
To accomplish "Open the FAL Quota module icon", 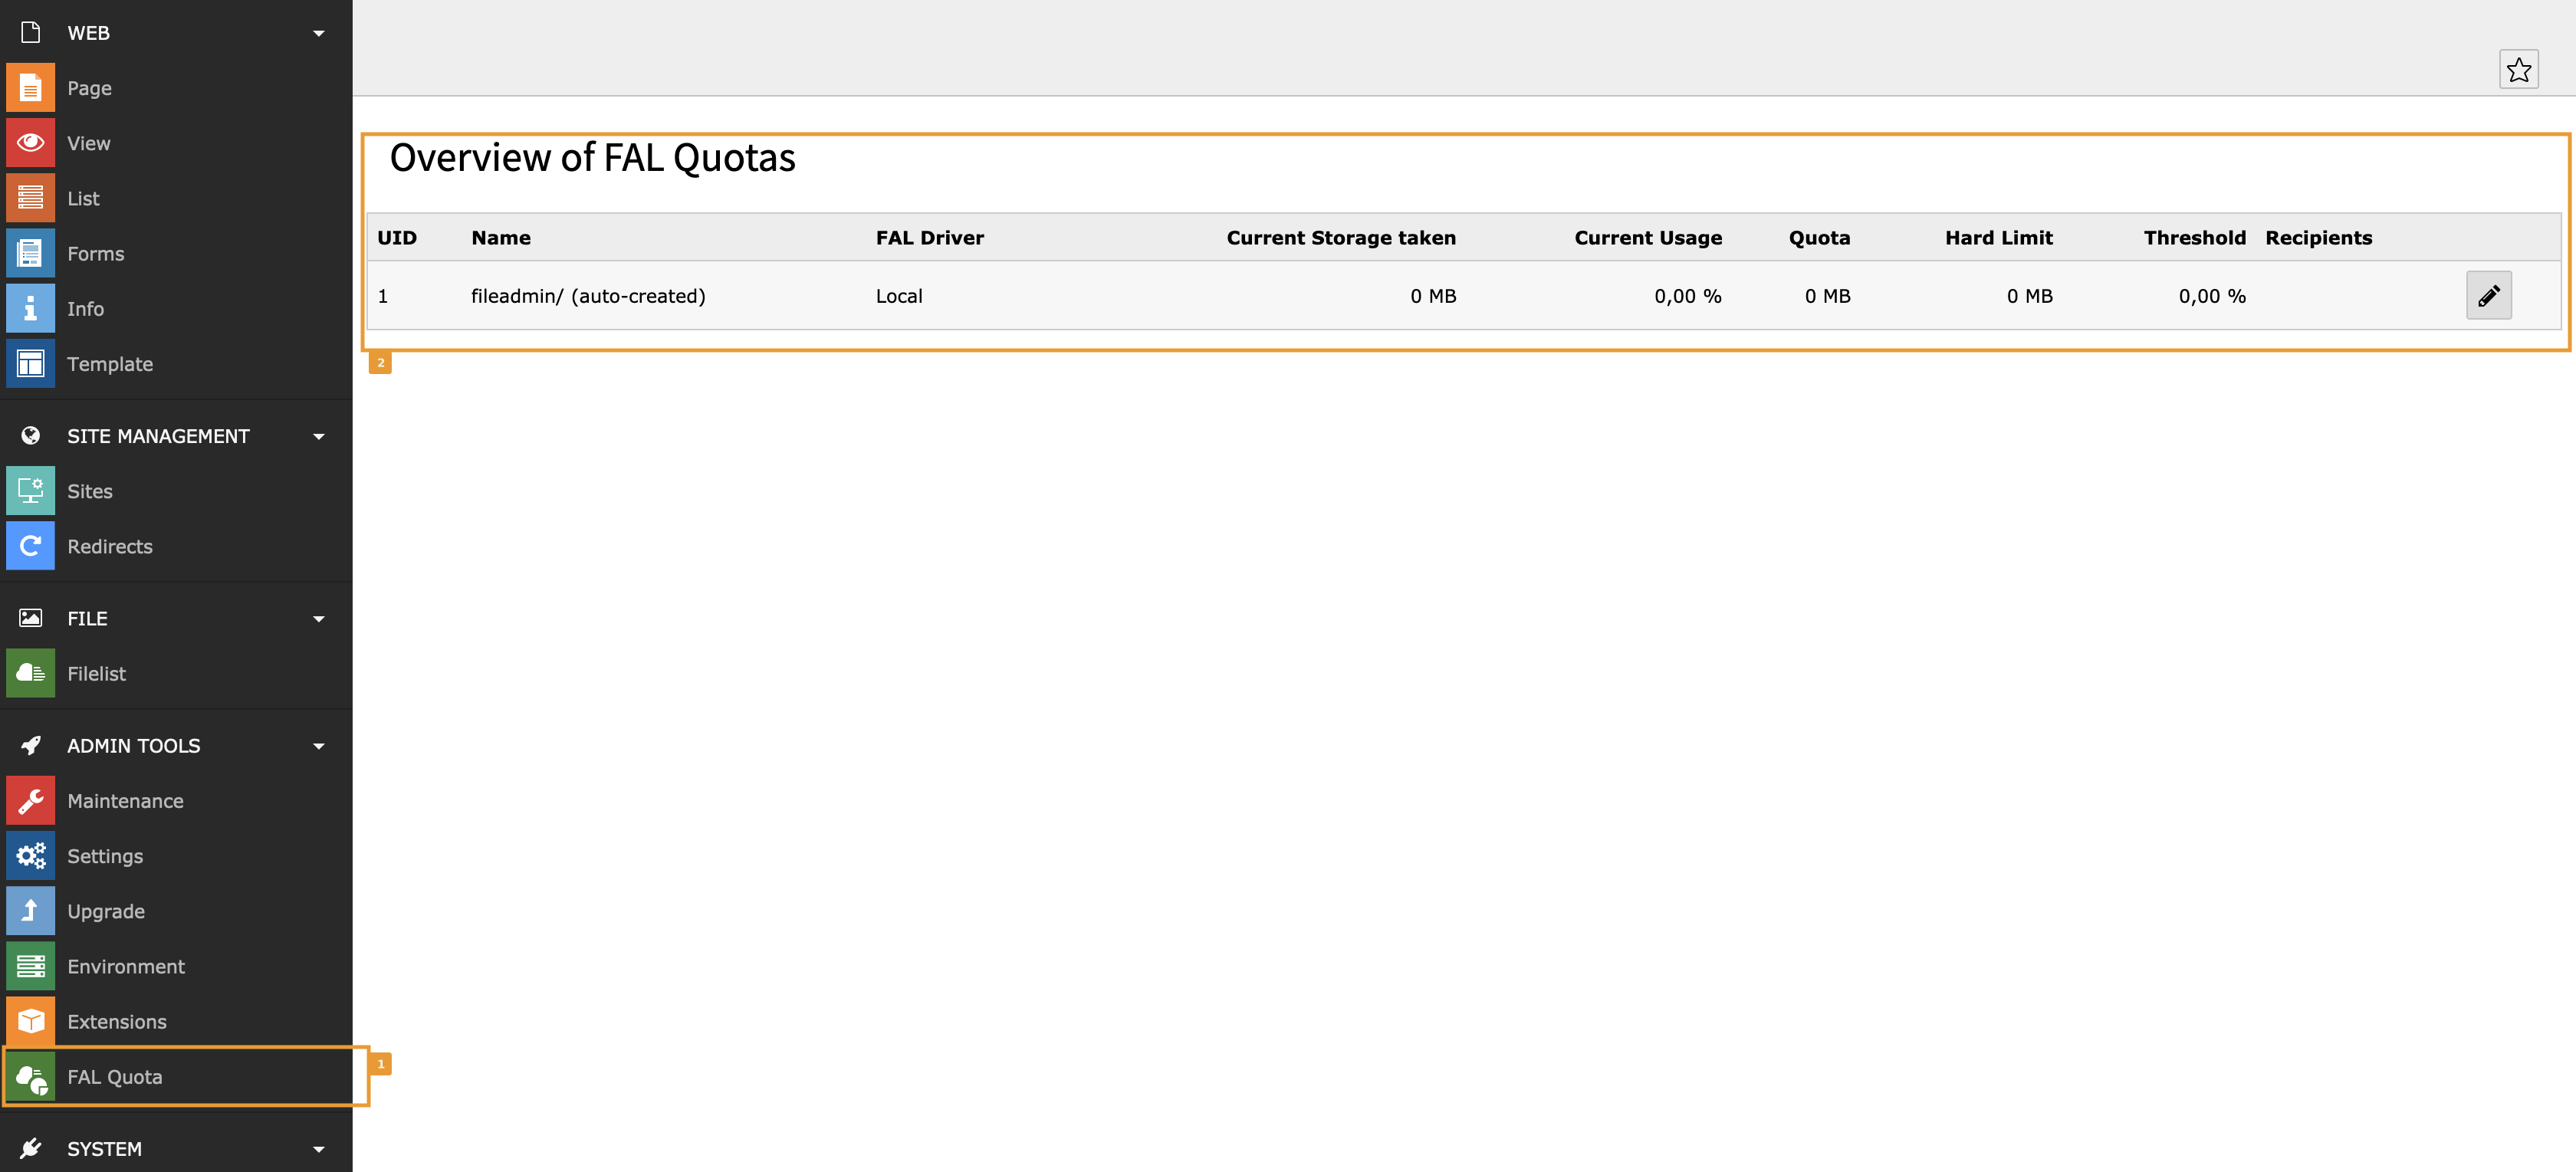I will click(x=30, y=1077).
